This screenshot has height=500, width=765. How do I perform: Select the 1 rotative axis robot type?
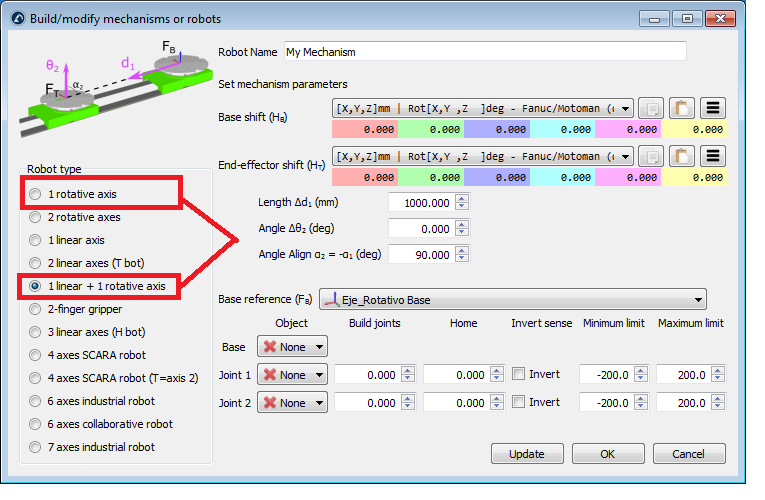[37, 194]
